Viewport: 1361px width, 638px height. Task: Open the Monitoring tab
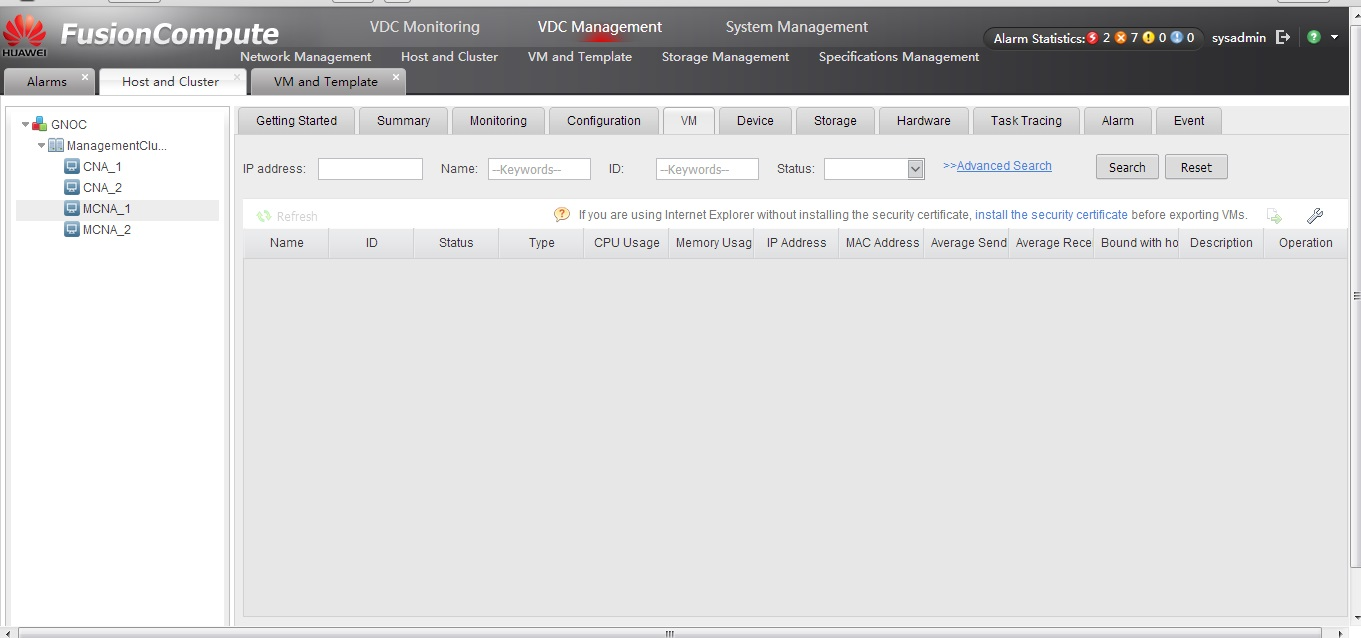pos(498,121)
